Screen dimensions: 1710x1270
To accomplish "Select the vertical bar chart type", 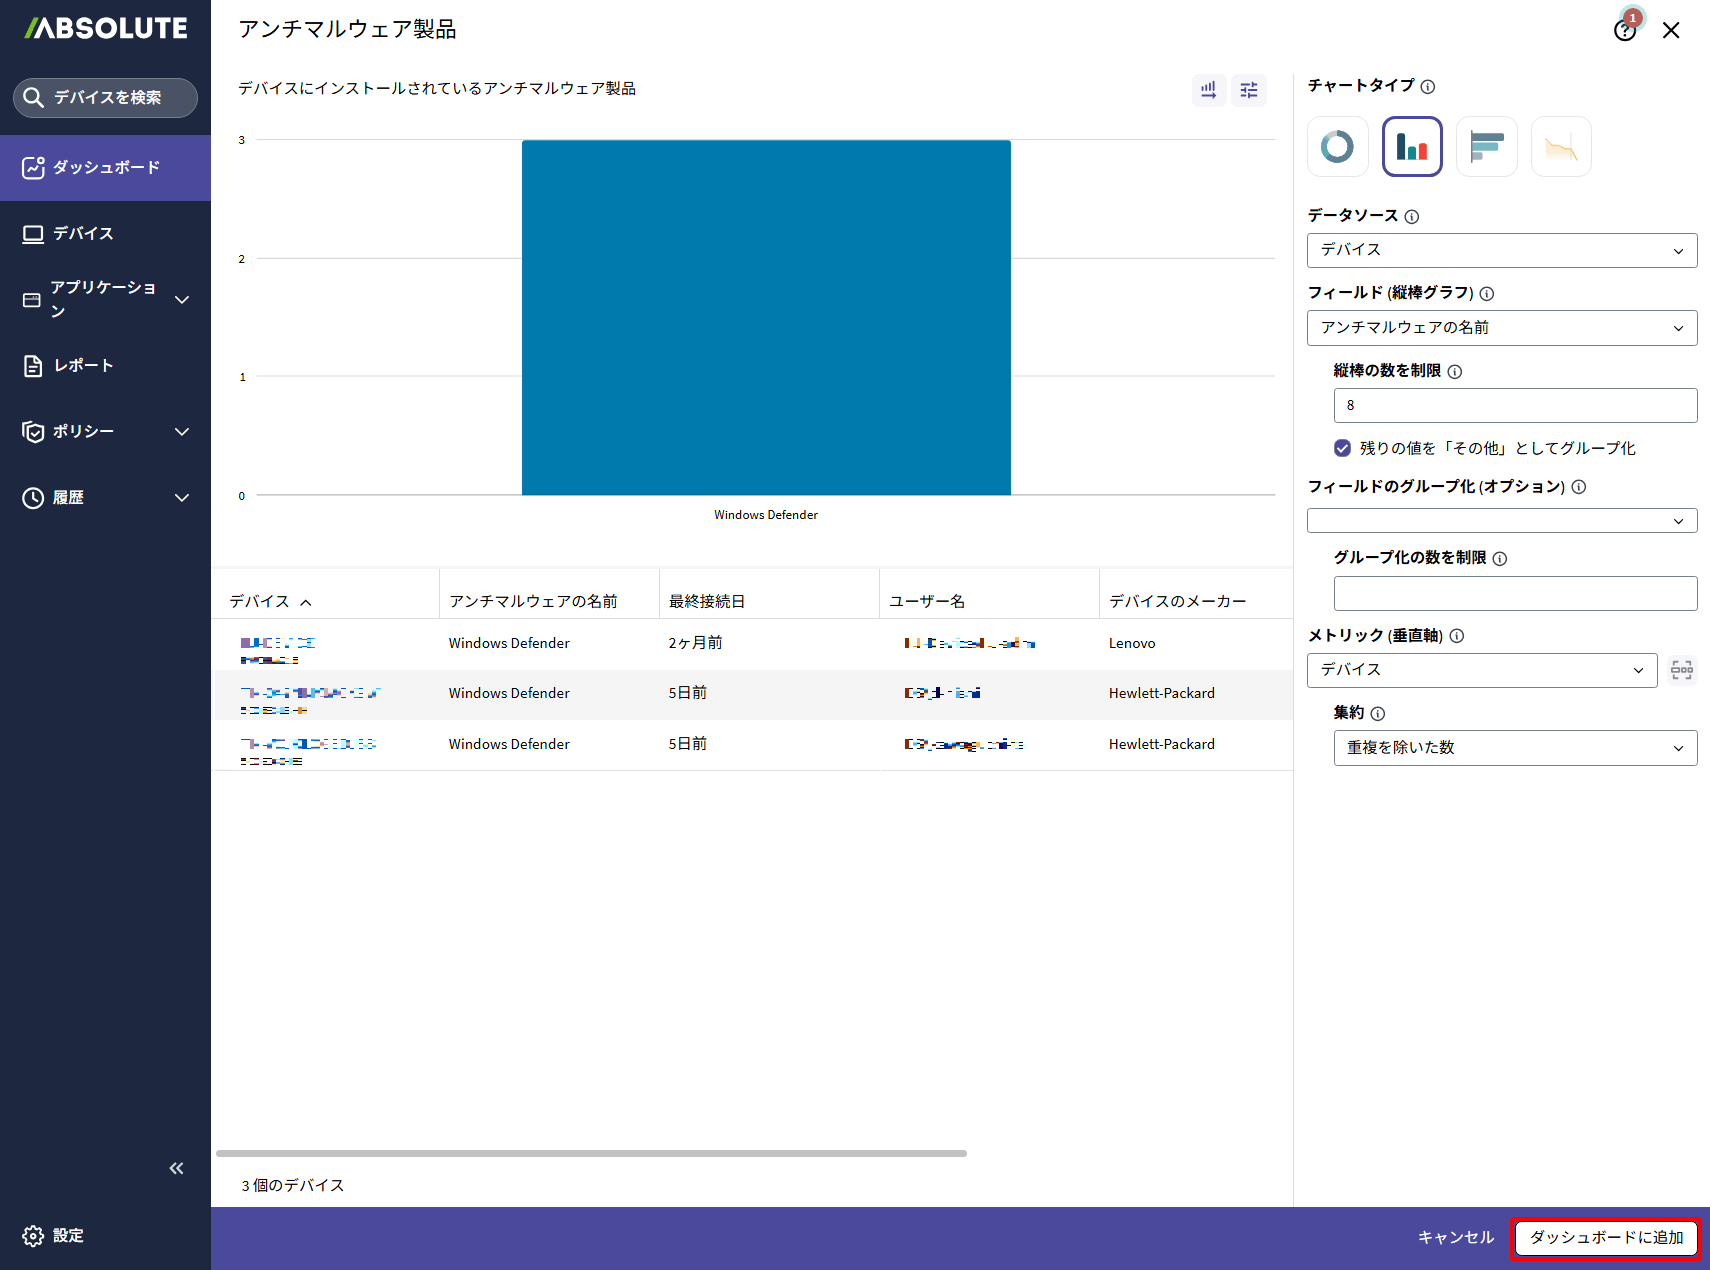I will point(1412,147).
